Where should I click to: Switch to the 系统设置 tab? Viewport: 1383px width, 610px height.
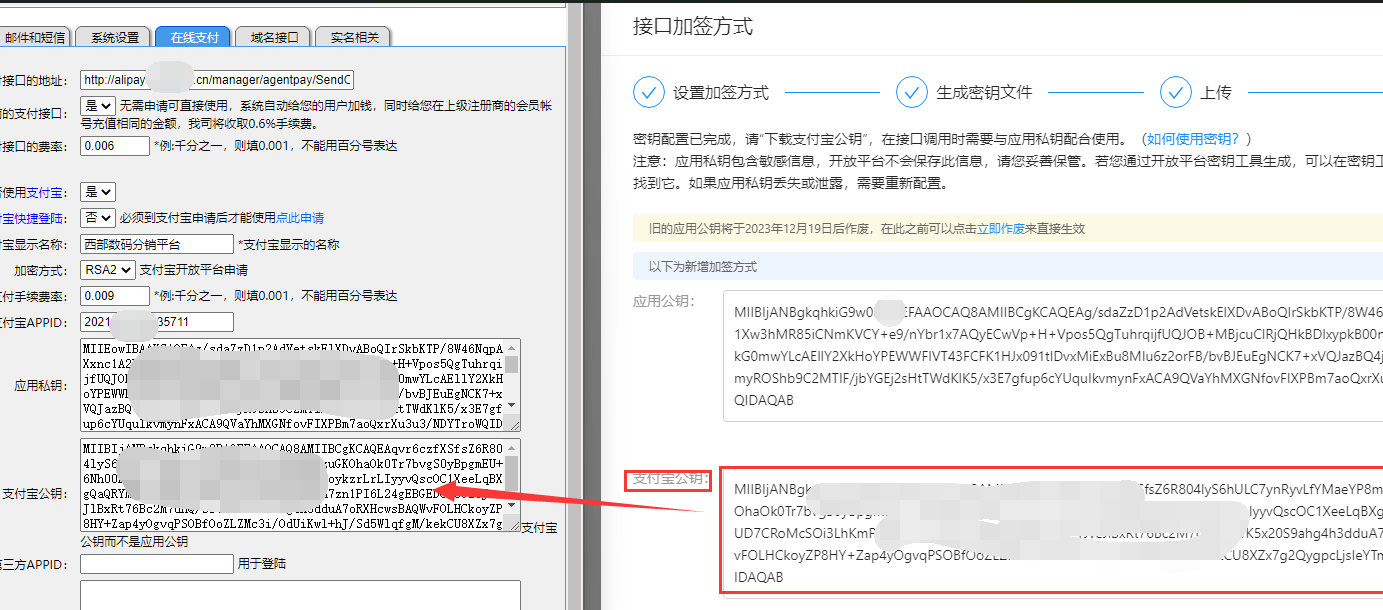tap(115, 38)
